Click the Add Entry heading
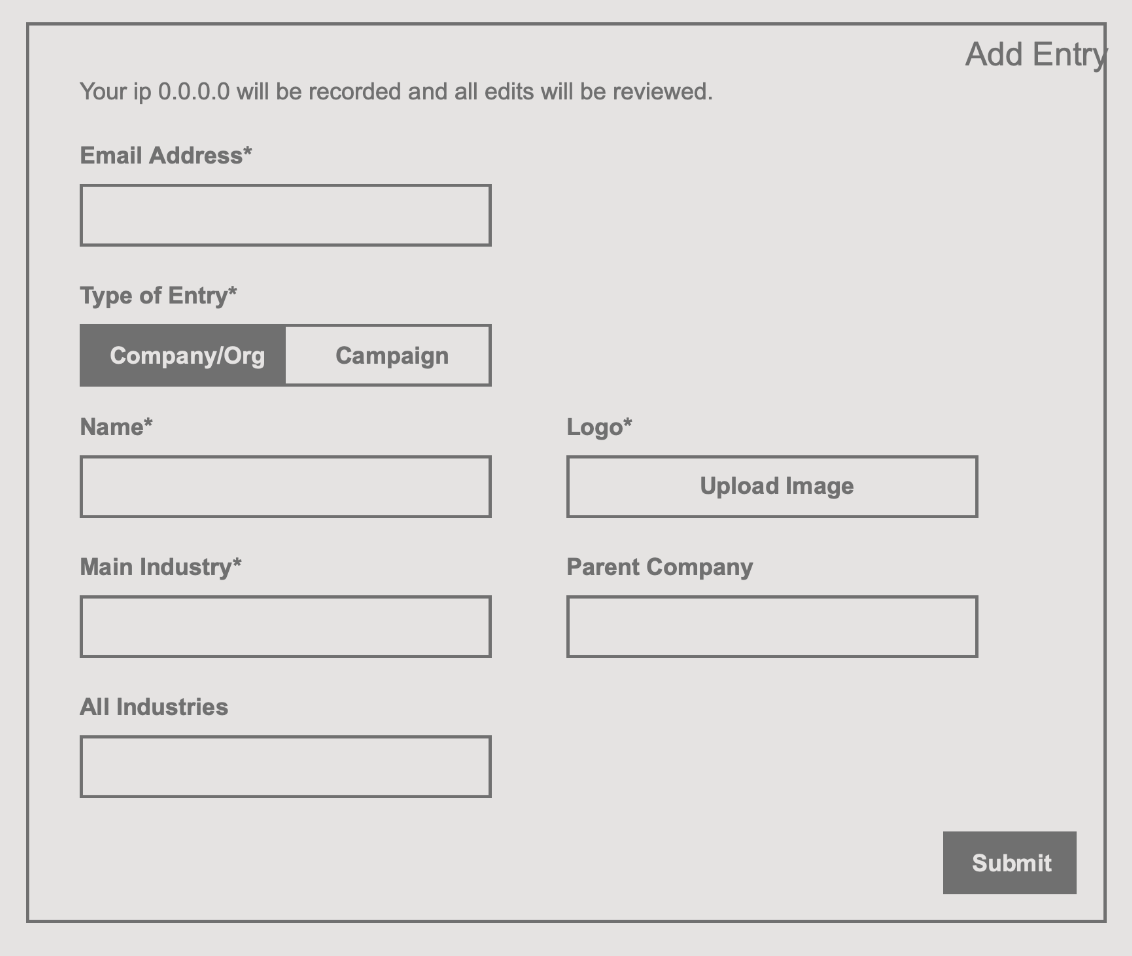The image size is (1132, 956). coord(1035,55)
